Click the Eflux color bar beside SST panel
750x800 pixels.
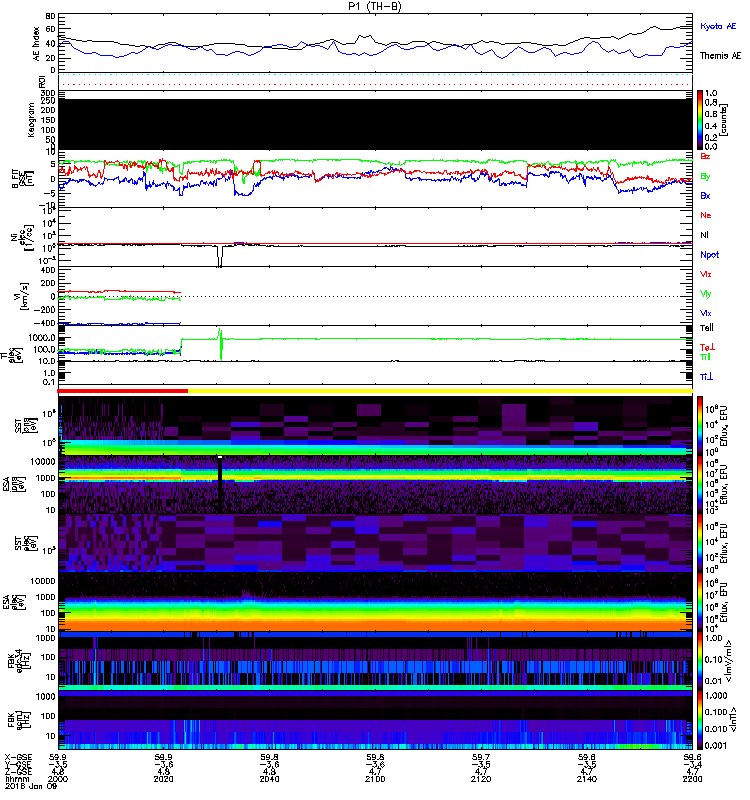[701, 425]
